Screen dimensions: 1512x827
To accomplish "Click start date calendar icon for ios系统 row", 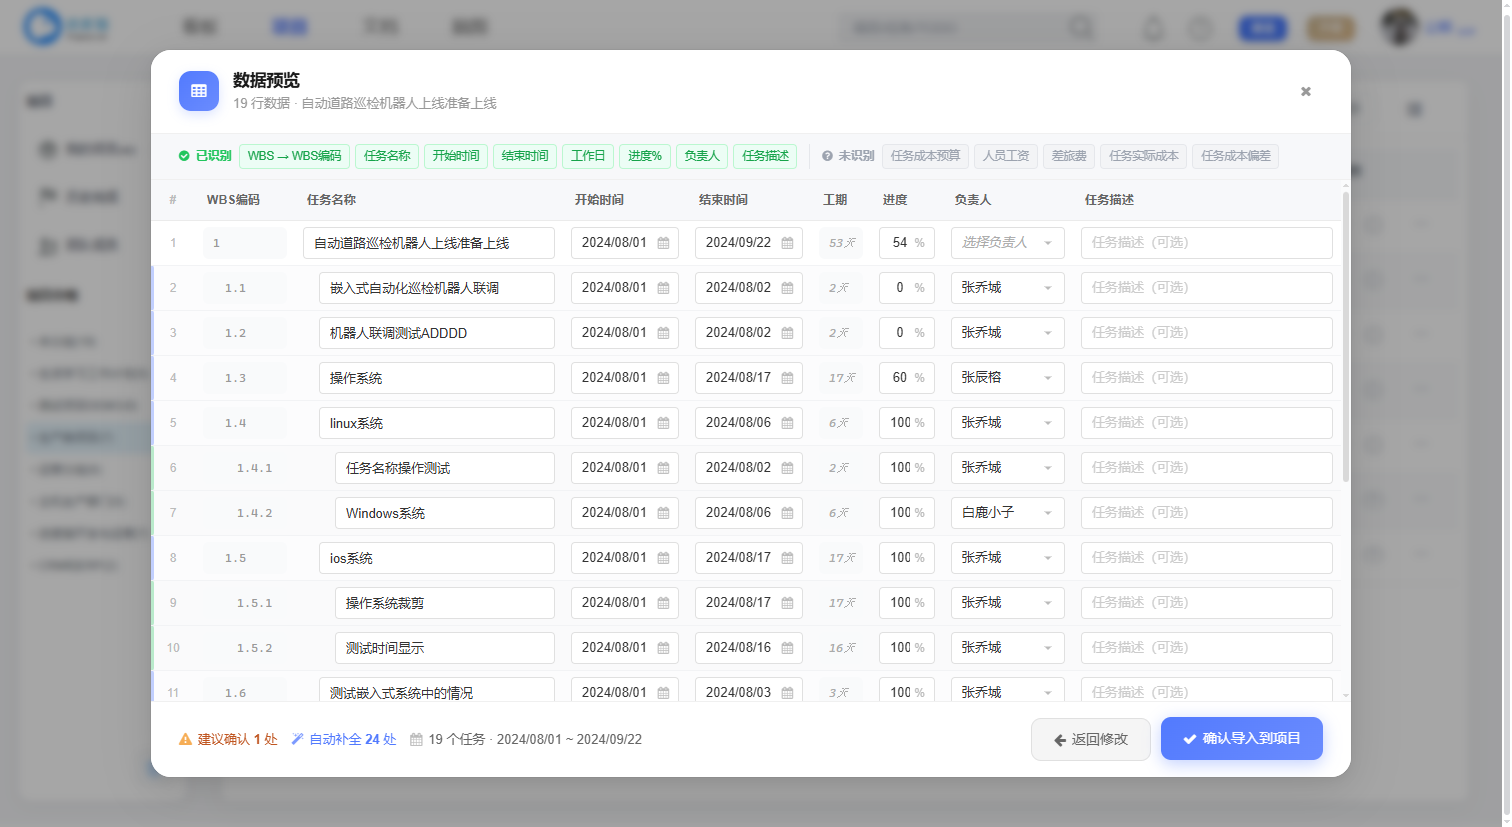I will pyautogui.click(x=663, y=558).
